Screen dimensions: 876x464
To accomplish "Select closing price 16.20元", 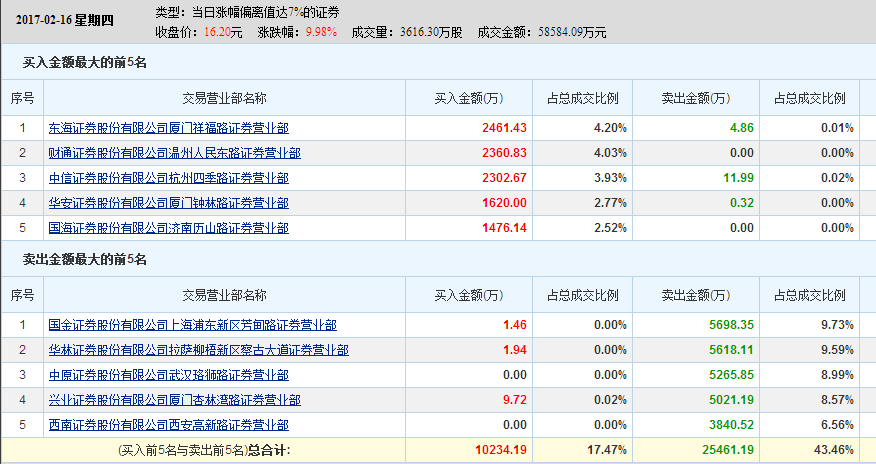I will point(223,32).
